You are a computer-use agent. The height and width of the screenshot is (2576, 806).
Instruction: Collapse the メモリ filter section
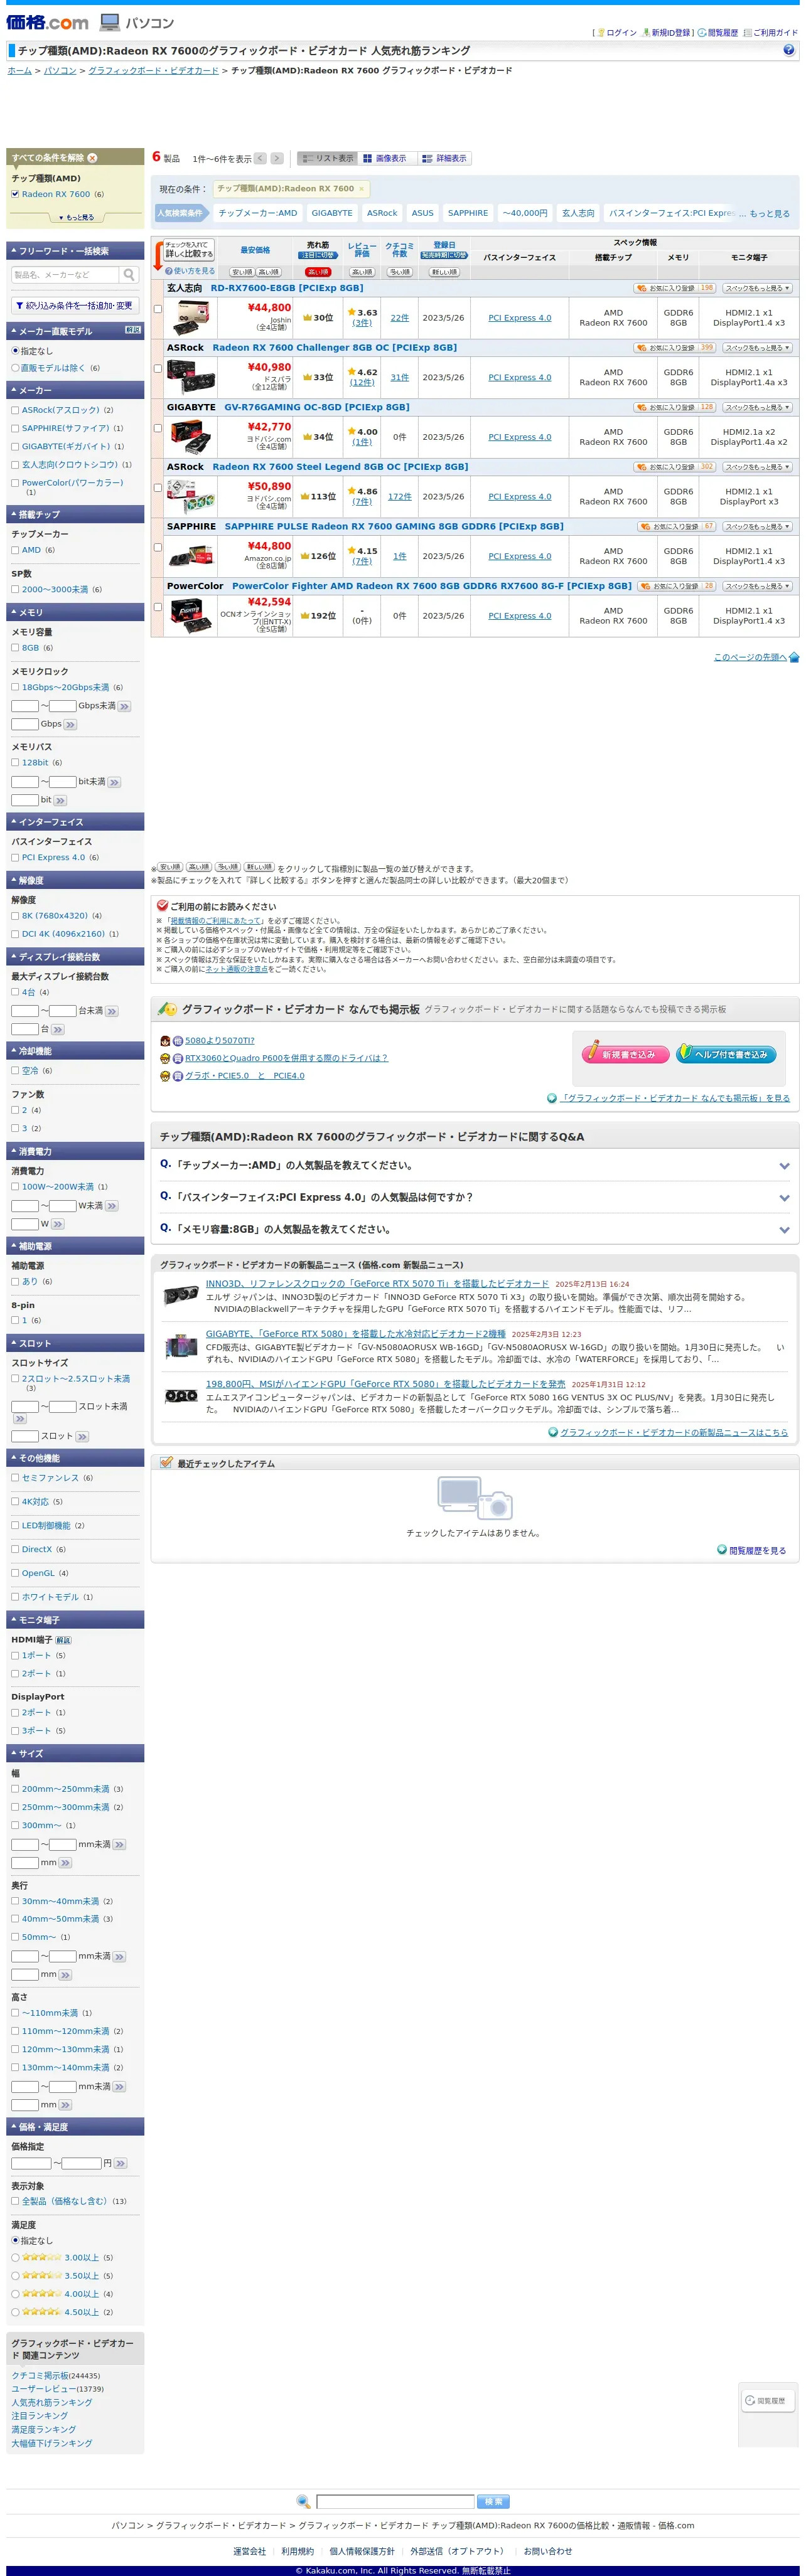(x=75, y=612)
